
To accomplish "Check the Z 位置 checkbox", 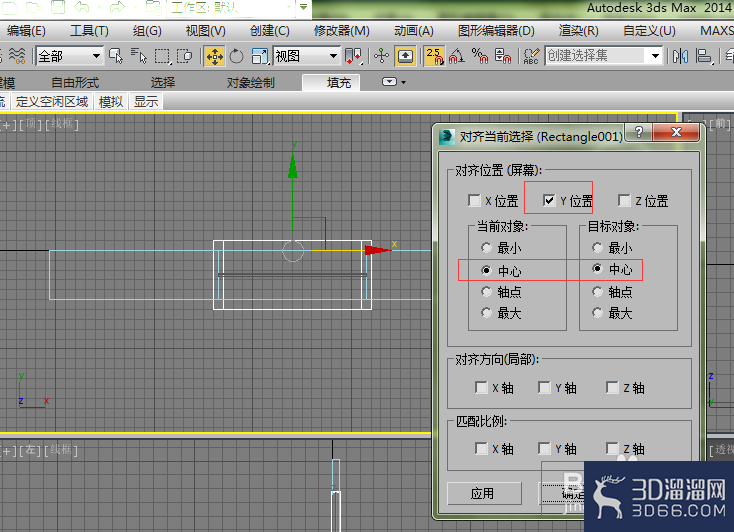I will coord(624,200).
